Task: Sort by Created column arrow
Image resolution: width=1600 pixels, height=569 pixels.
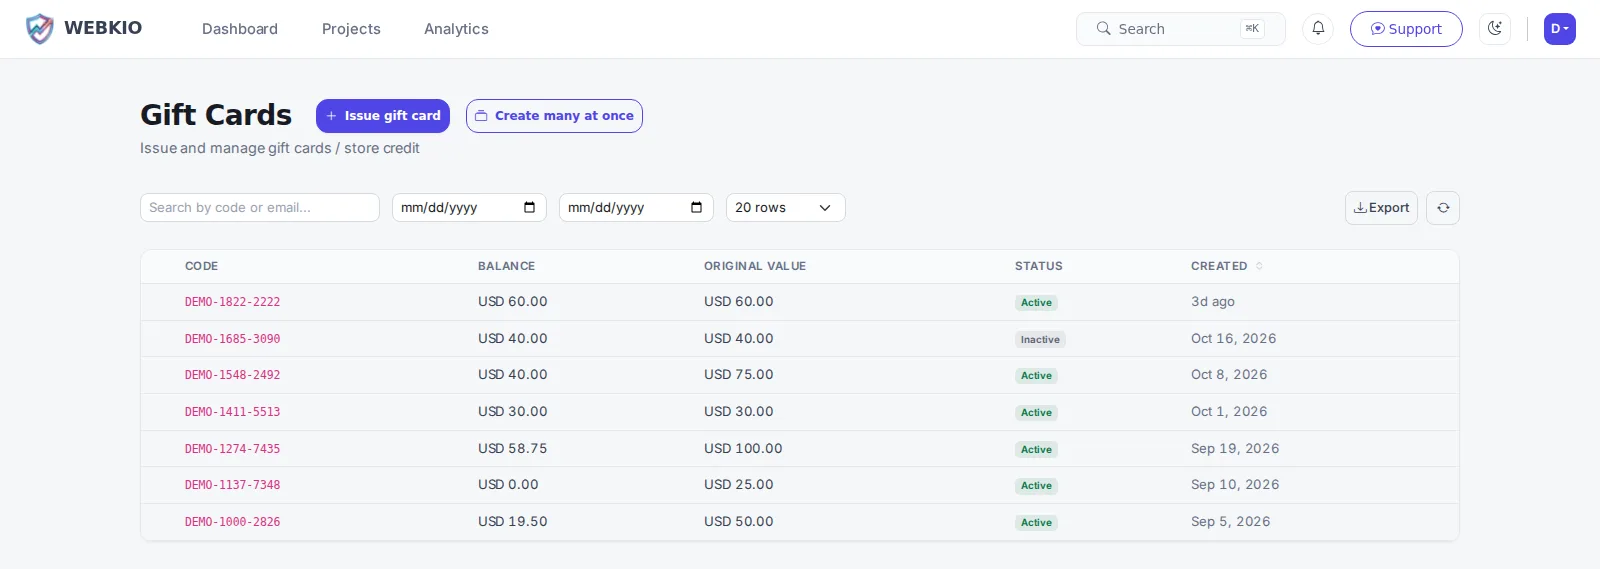Action: click(1259, 266)
